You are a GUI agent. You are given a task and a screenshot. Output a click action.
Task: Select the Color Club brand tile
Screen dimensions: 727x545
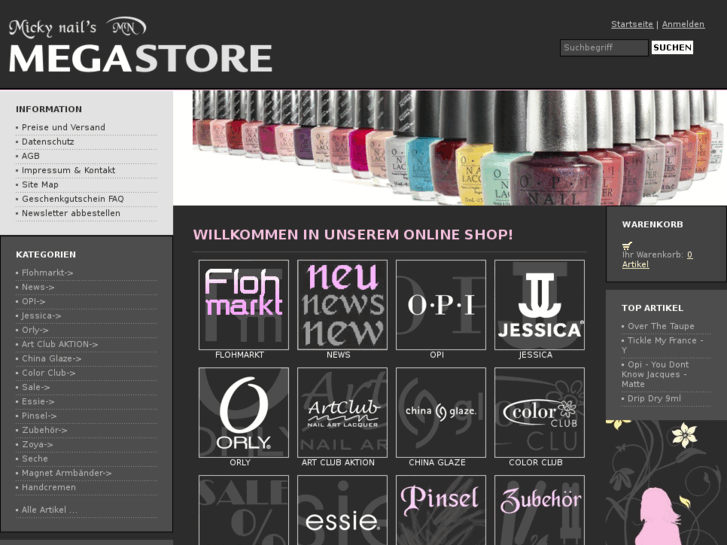[x=540, y=412]
